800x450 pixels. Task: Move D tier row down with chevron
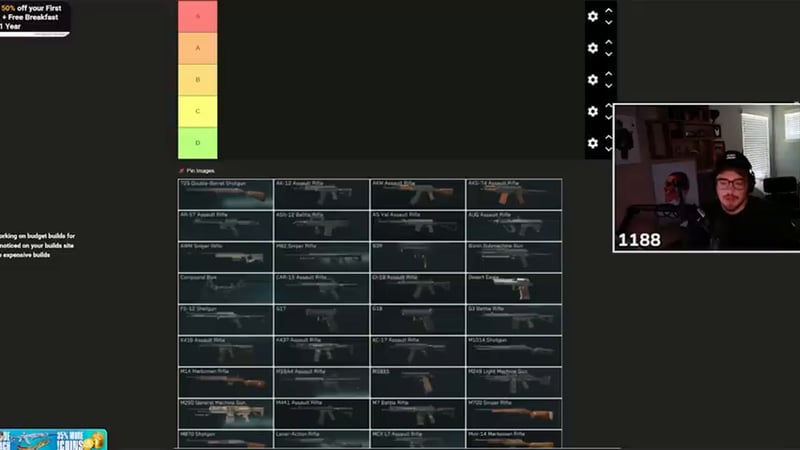(609, 149)
